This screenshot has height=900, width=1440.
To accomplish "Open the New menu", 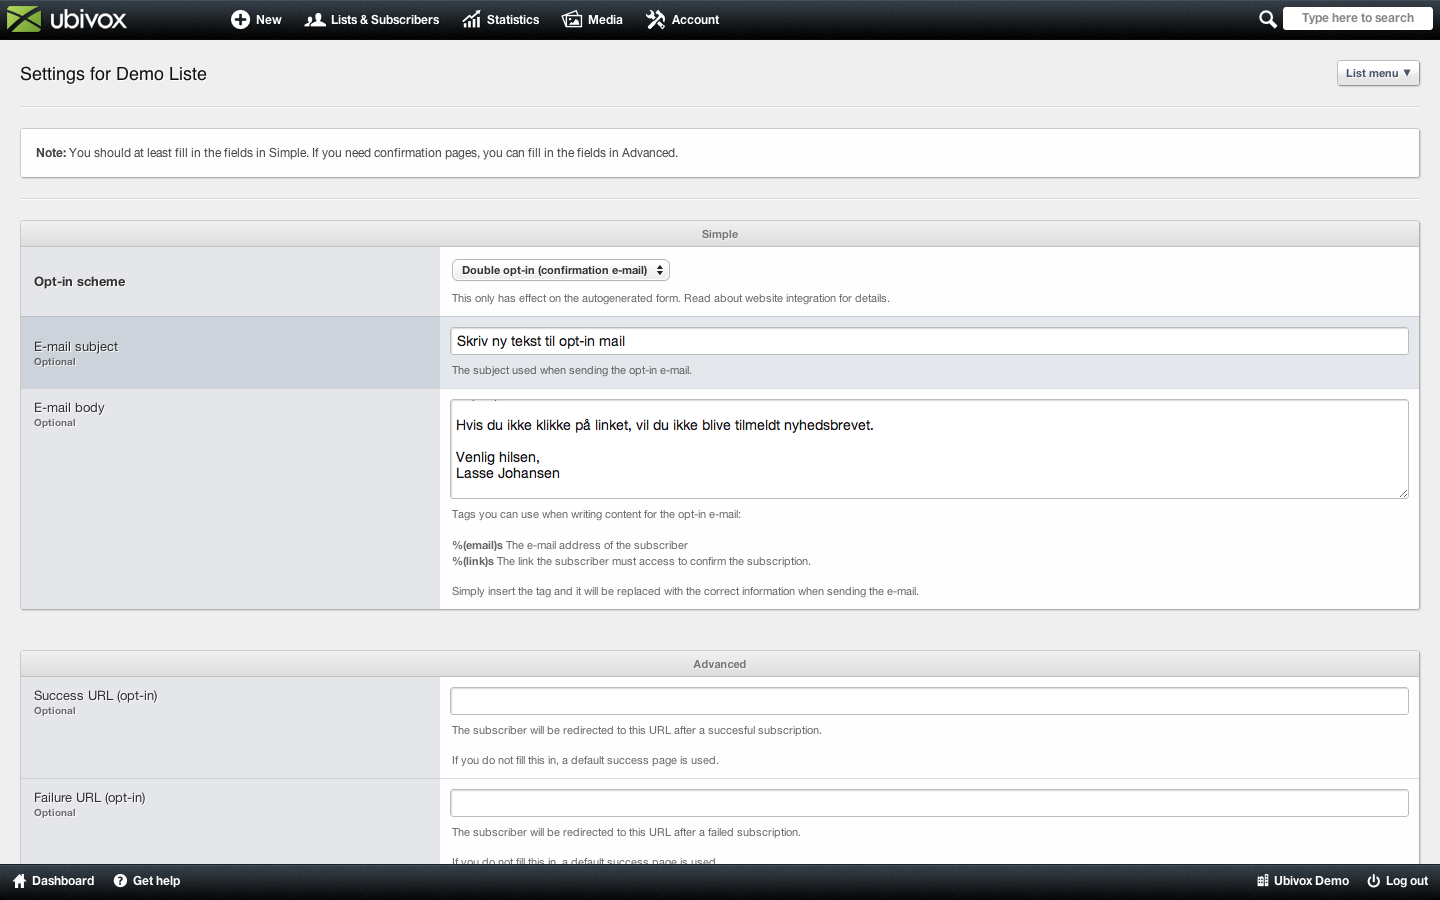I will 256,19.
